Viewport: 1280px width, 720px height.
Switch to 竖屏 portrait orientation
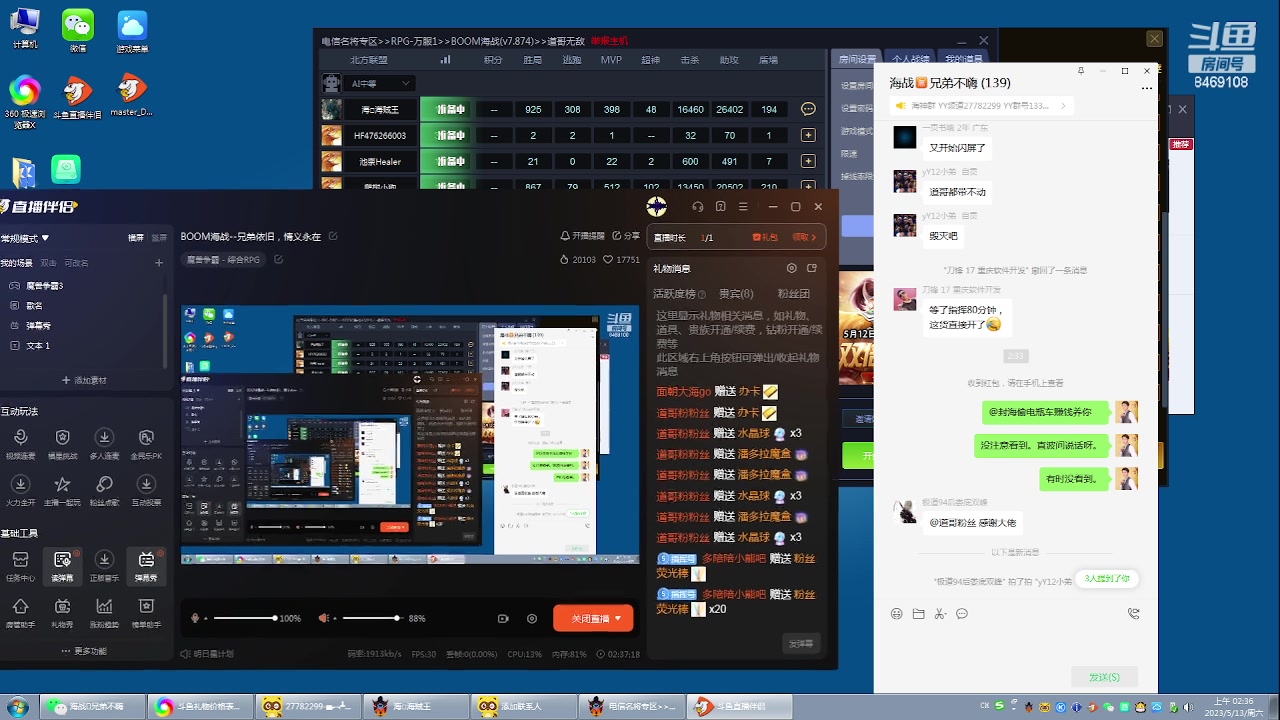[x=159, y=238]
